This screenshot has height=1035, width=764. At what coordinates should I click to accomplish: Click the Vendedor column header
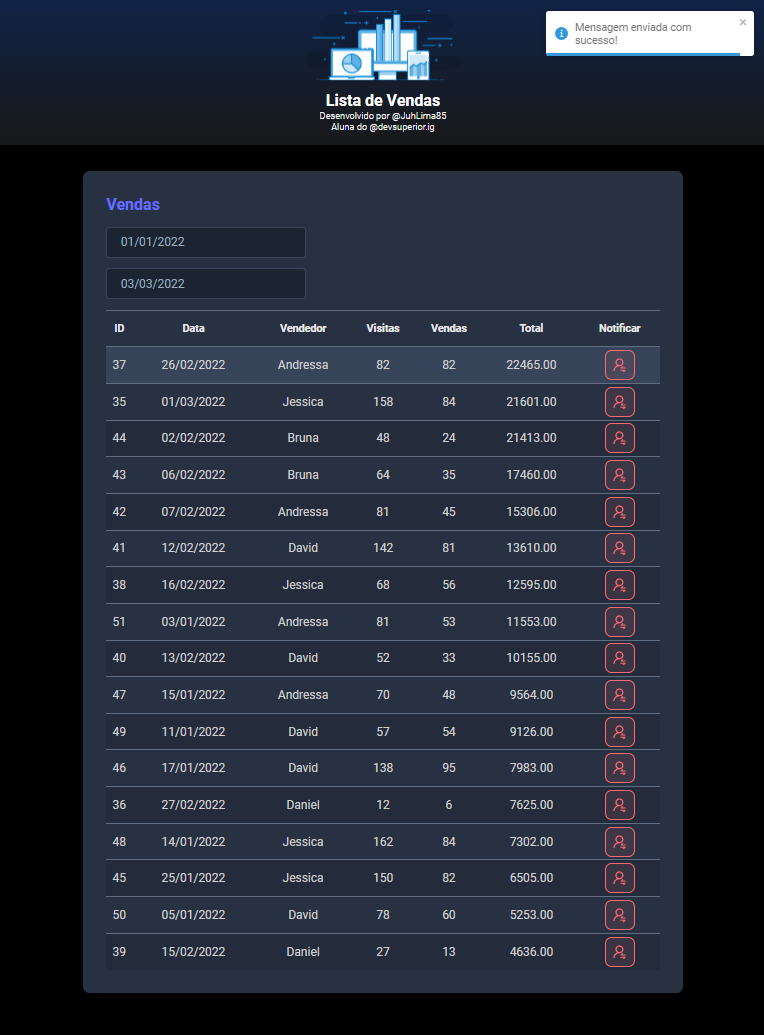(x=303, y=328)
